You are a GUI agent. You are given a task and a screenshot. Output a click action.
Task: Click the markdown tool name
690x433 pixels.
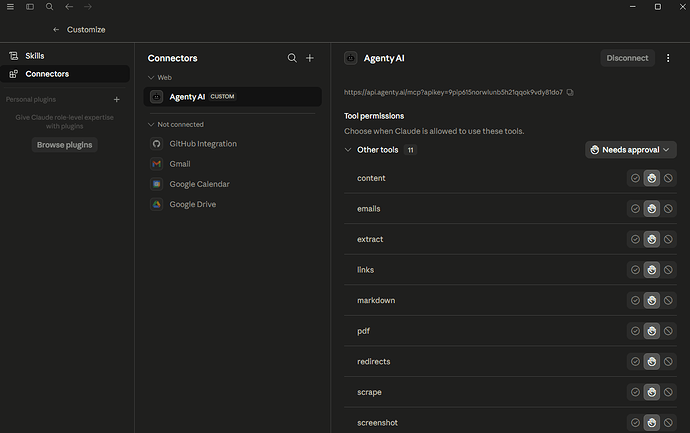376,301
